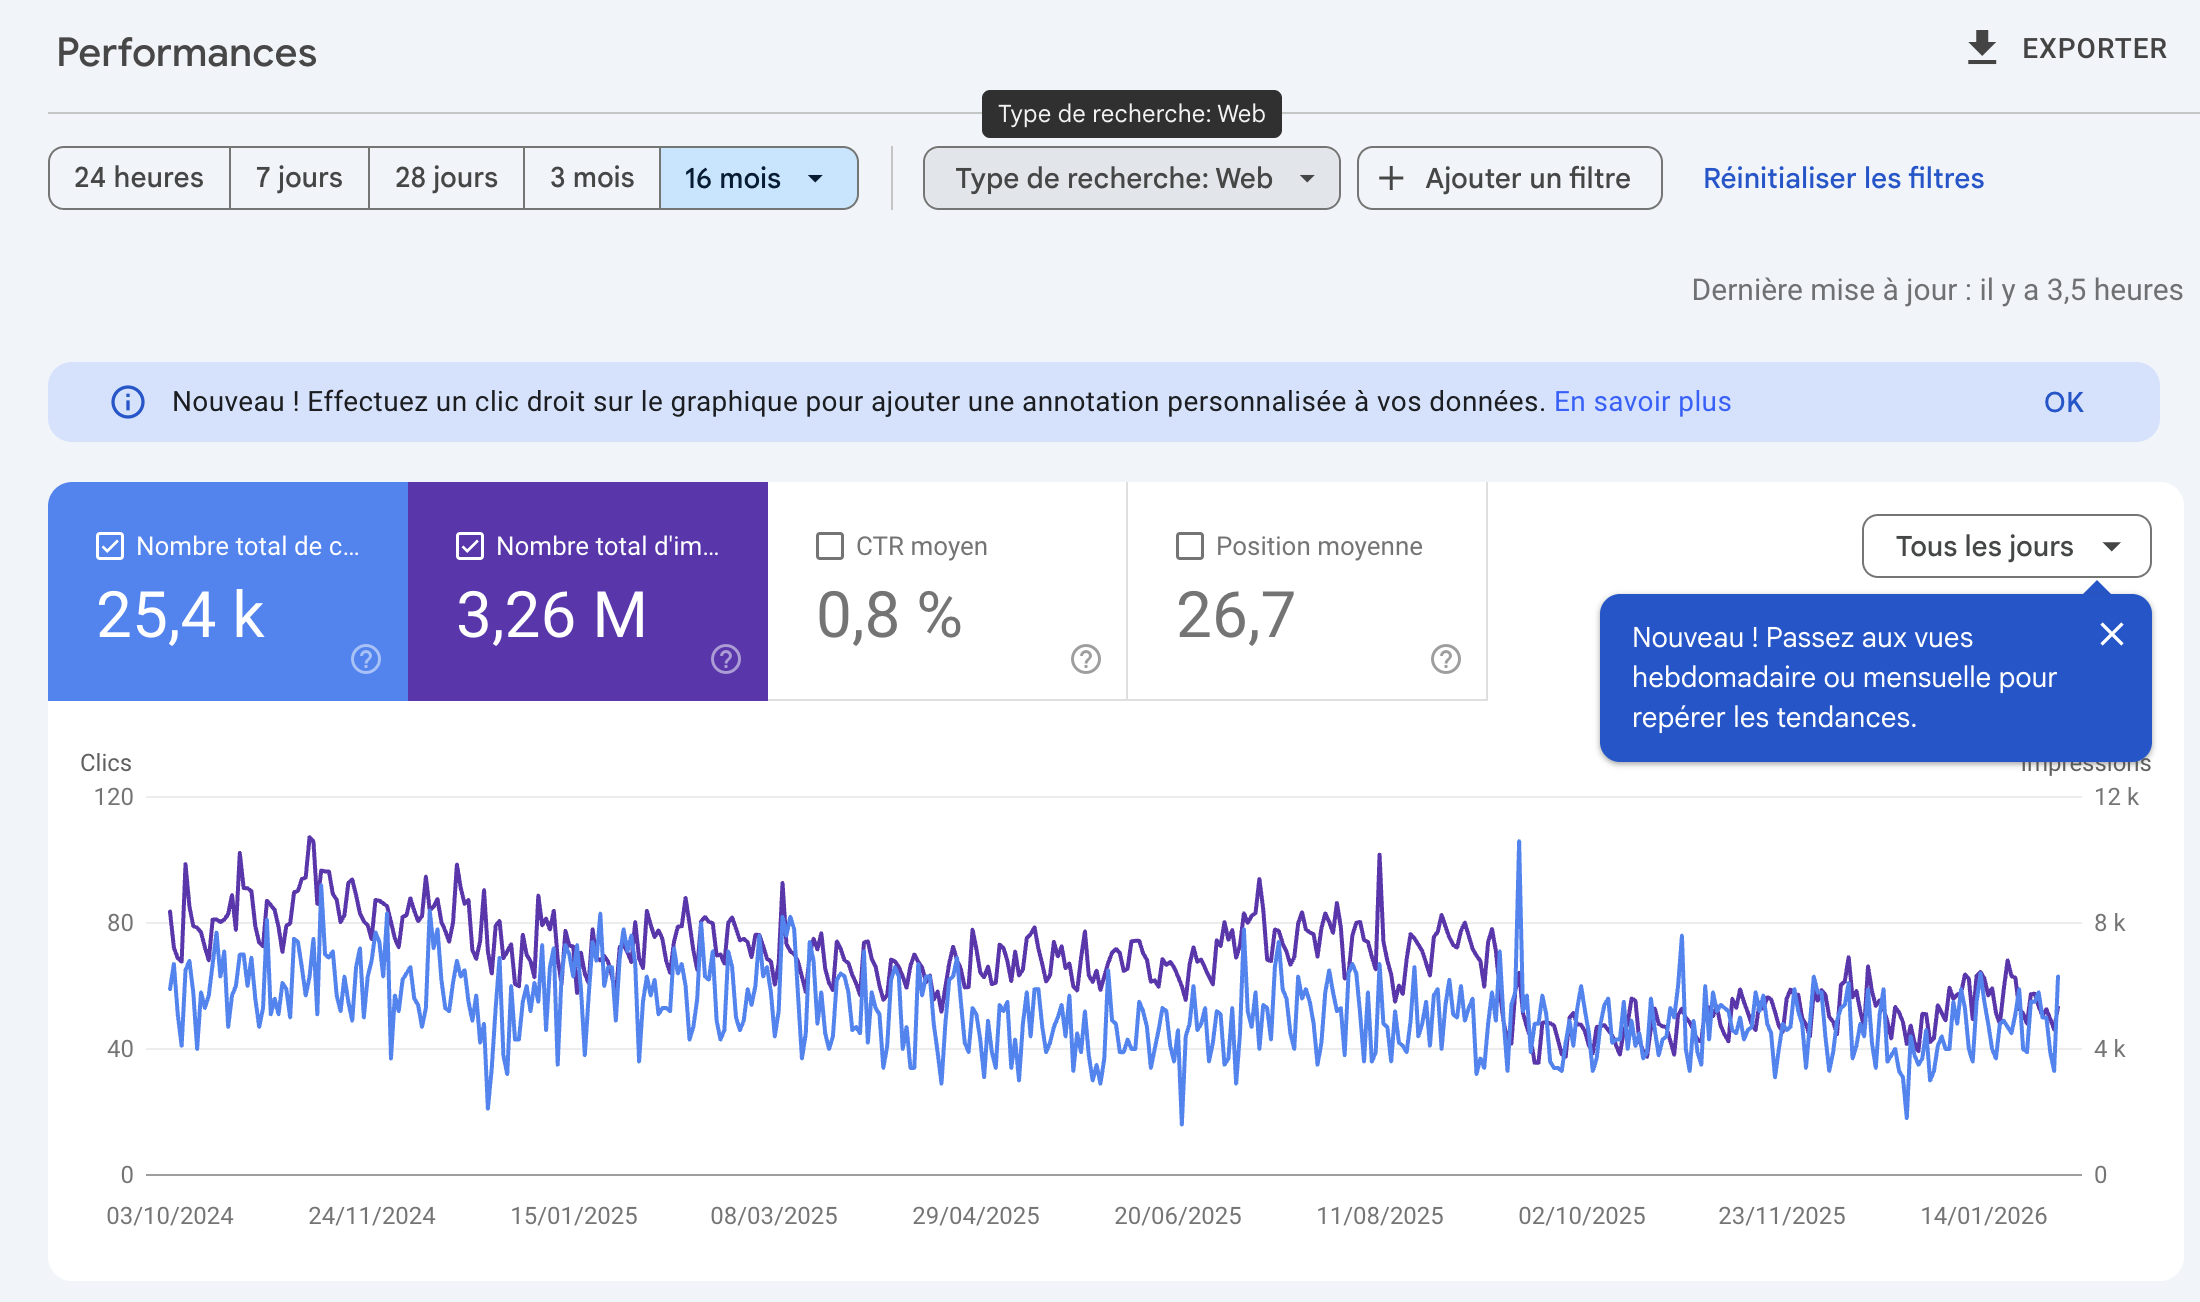Select the 28 jours date range
The width and height of the screenshot is (2200, 1302).
[x=446, y=178]
